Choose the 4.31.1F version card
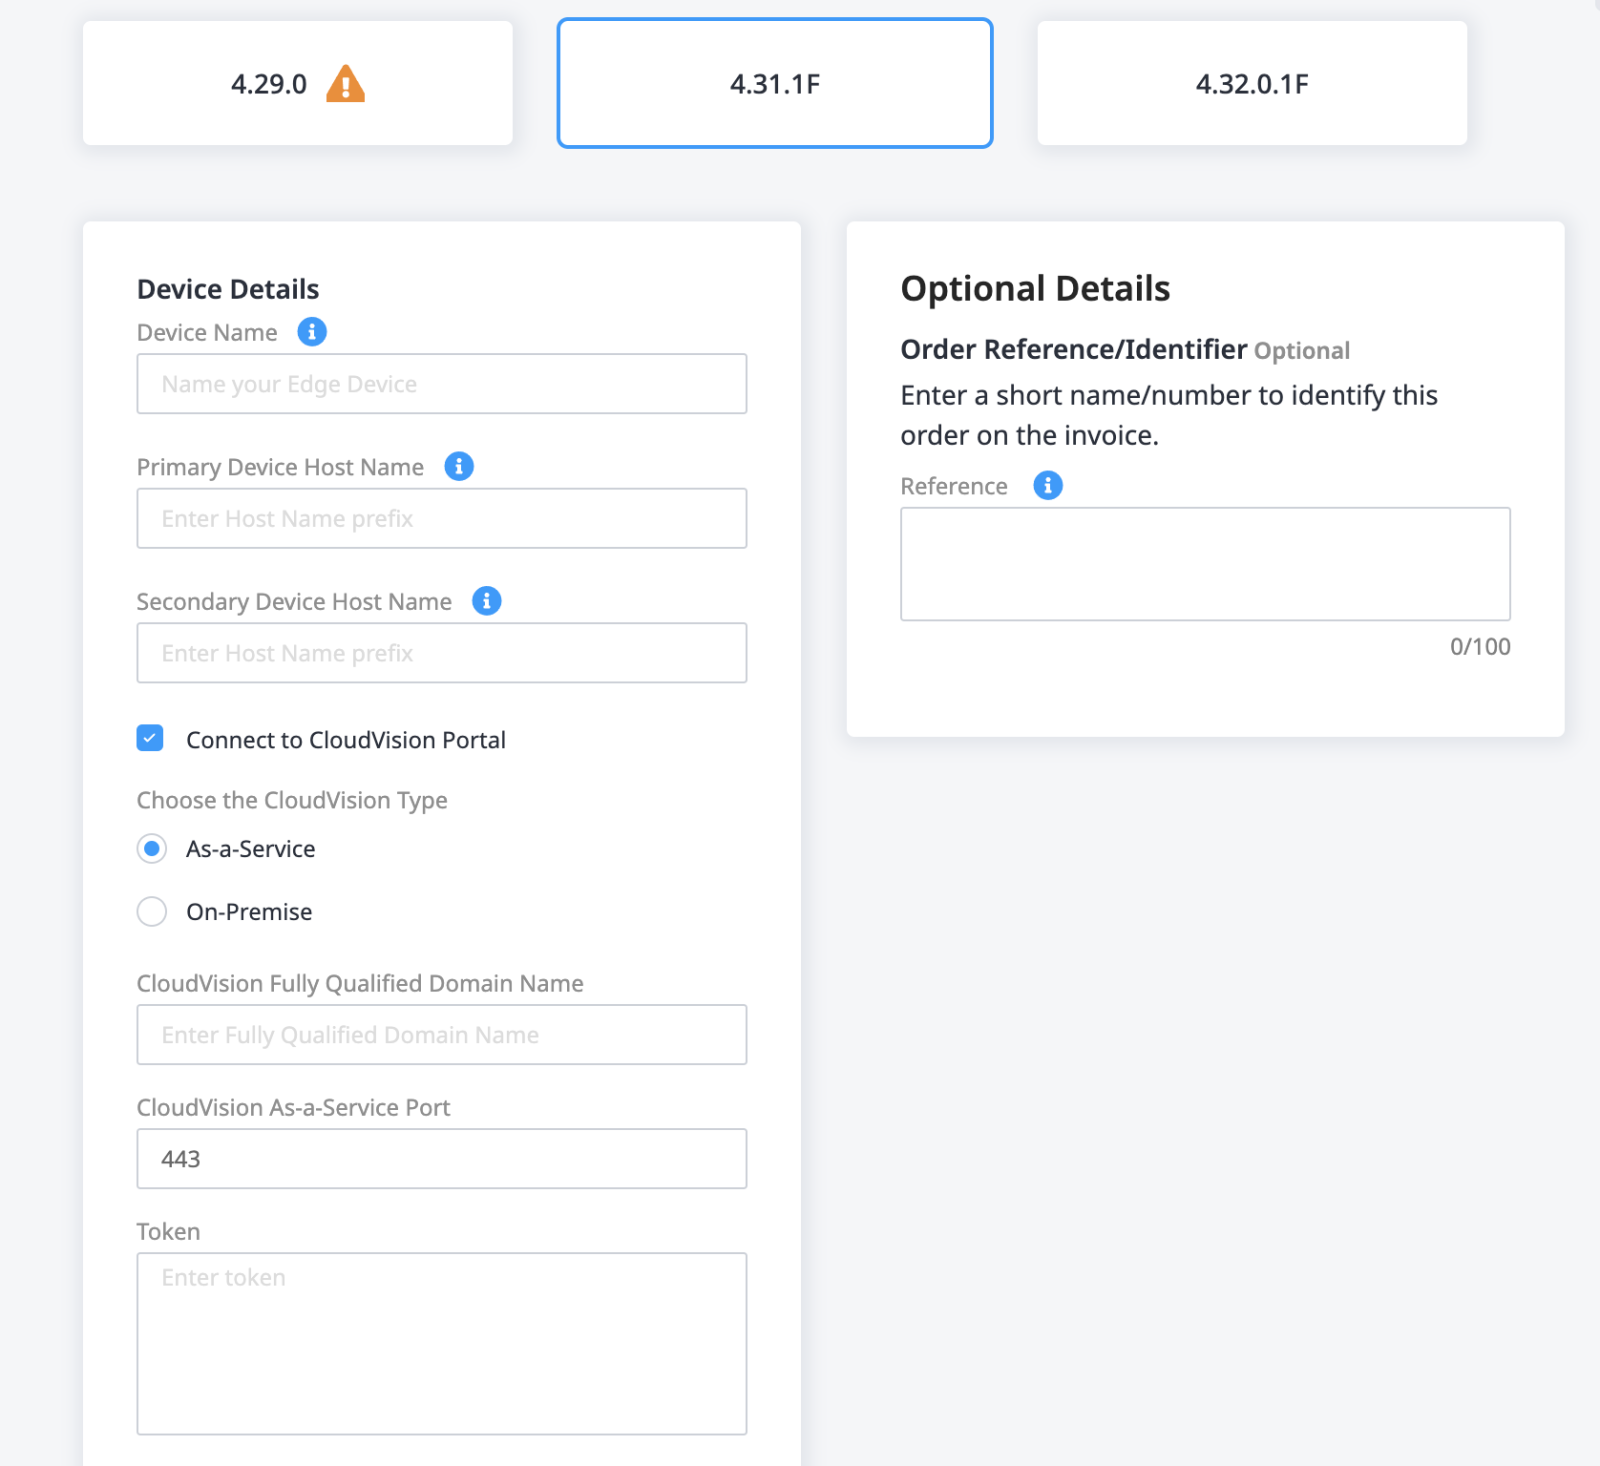 tap(775, 84)
